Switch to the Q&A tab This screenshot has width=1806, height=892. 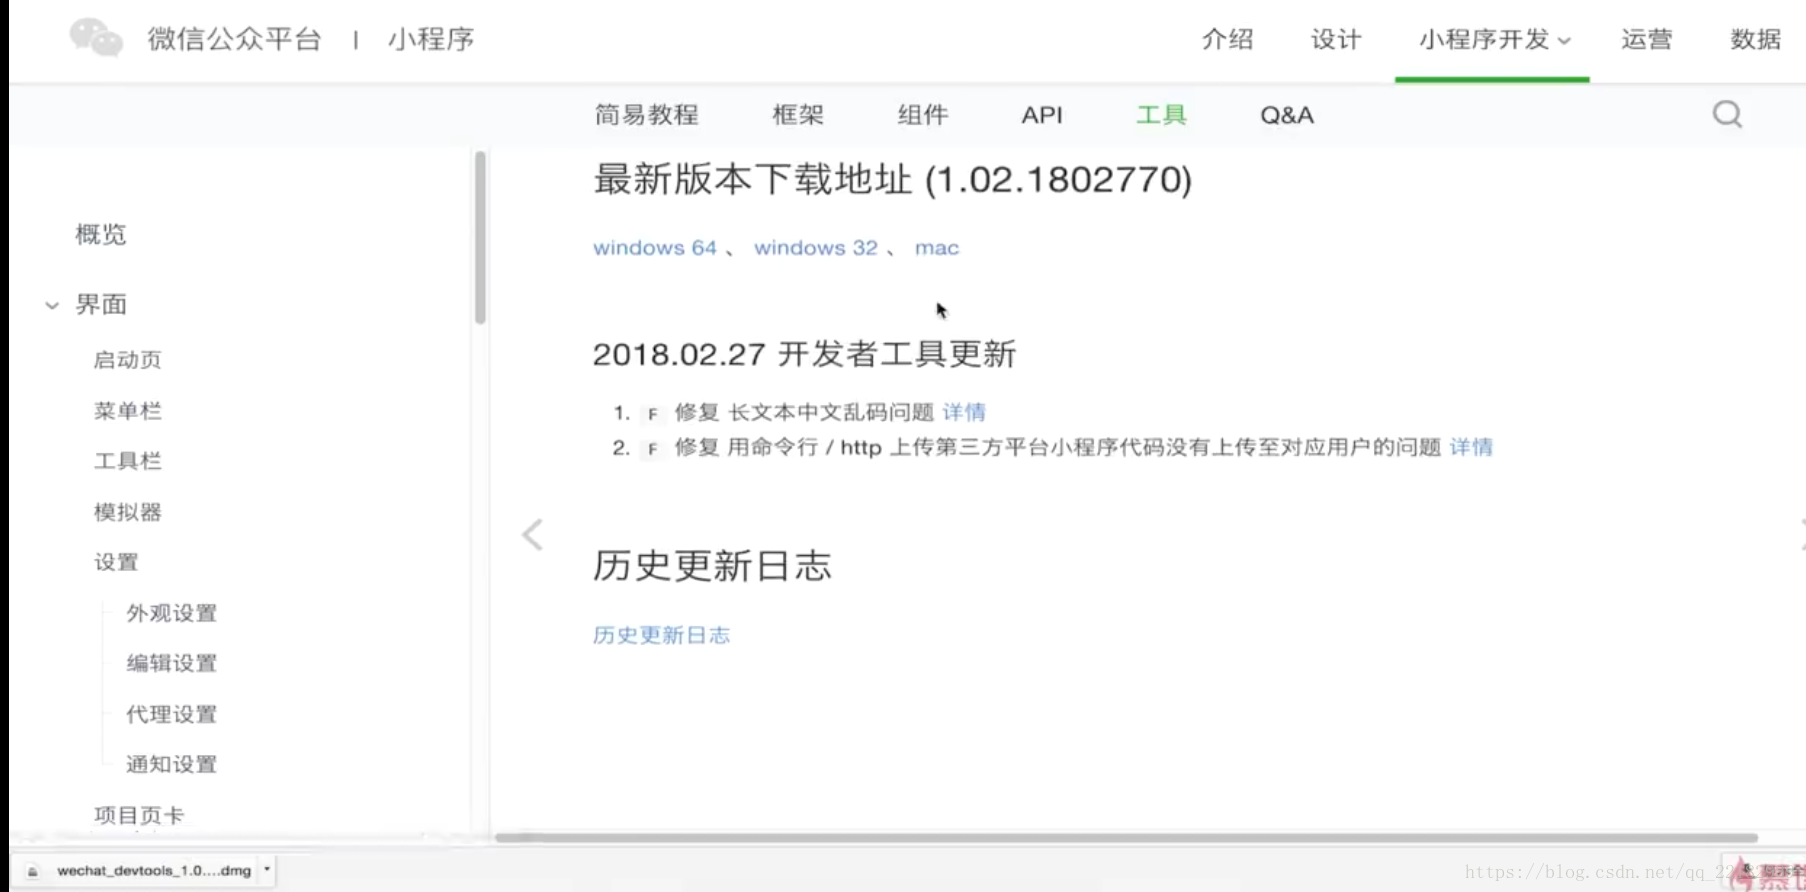1287,115
